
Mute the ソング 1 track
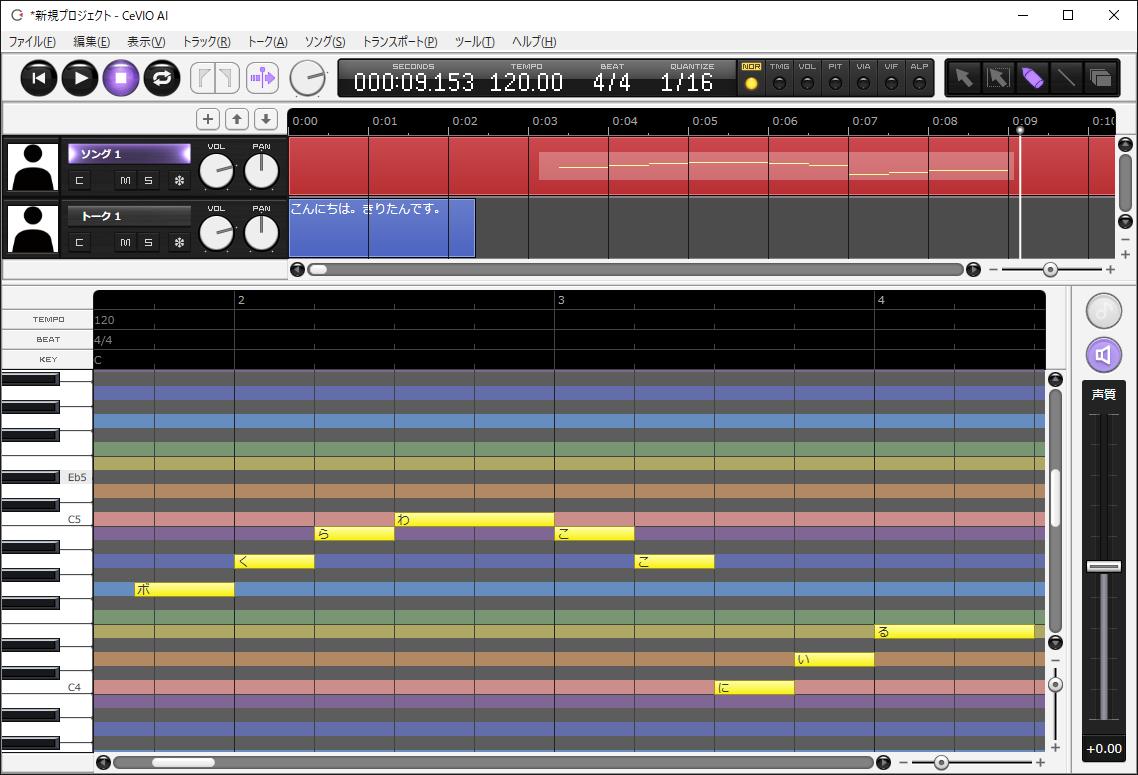[126, 180]
